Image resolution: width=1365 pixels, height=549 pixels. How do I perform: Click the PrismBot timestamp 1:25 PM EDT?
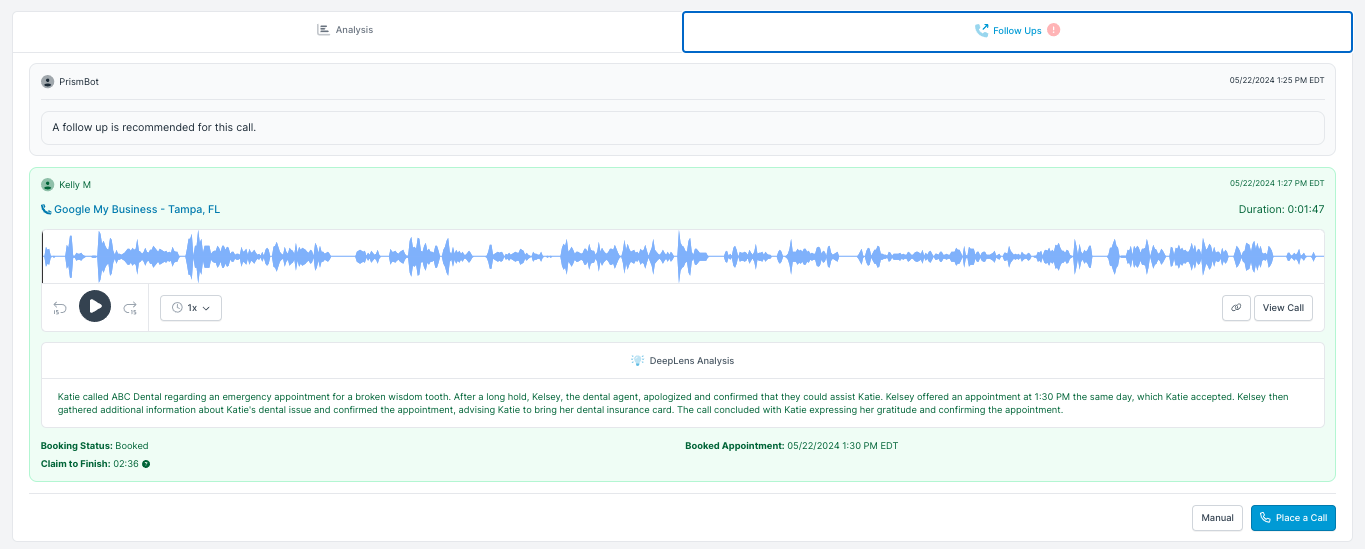[1277, 82]
